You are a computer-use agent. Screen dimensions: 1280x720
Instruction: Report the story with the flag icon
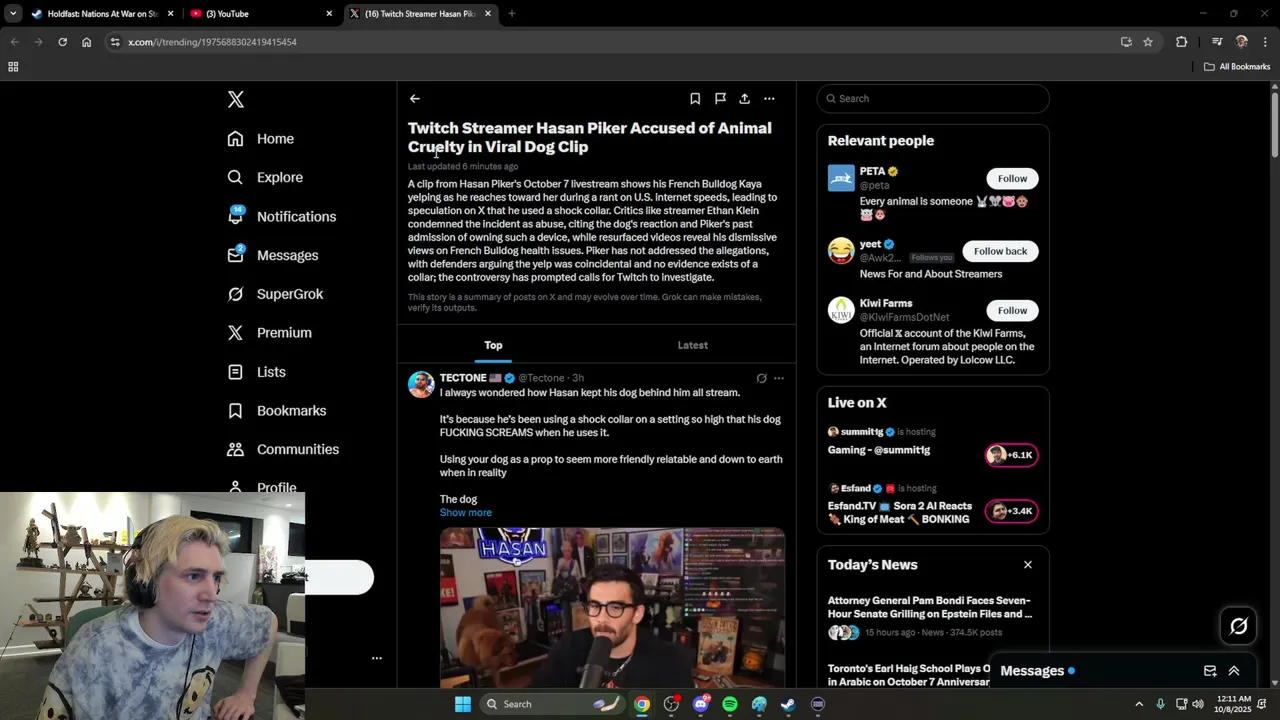coord(720,99)
